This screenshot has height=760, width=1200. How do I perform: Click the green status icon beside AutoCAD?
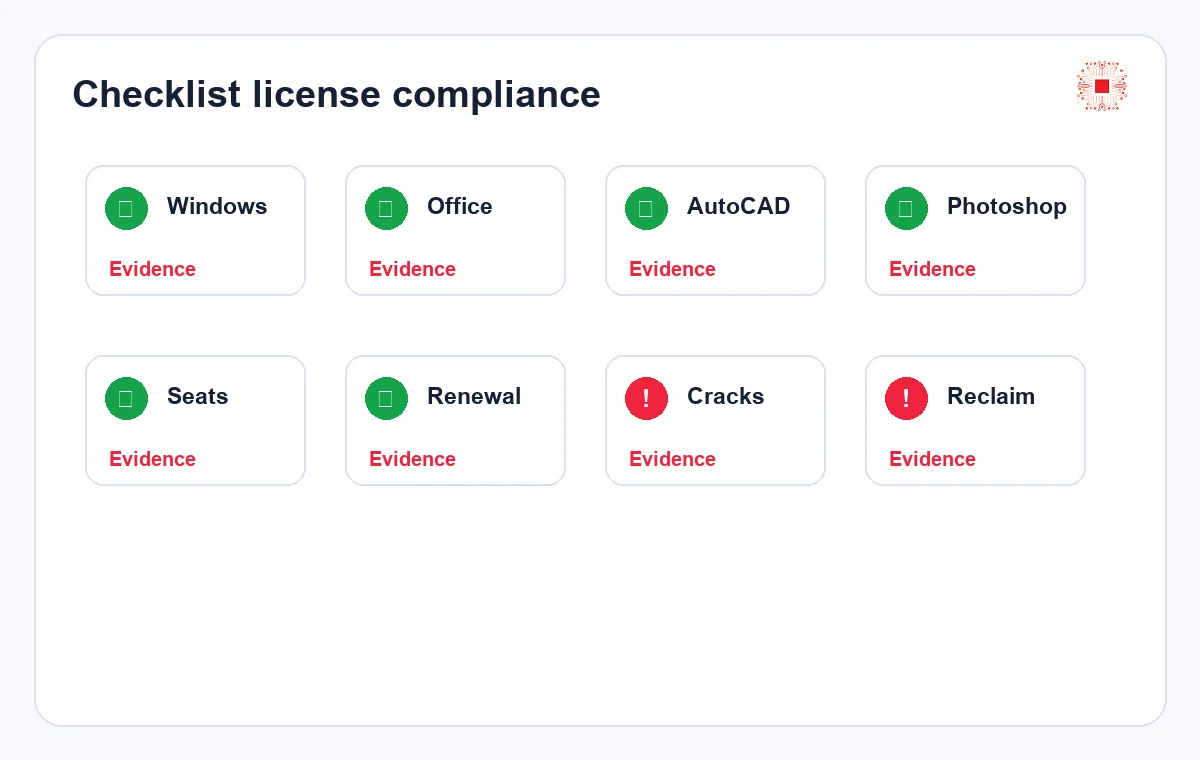click(x=646, y=208)
